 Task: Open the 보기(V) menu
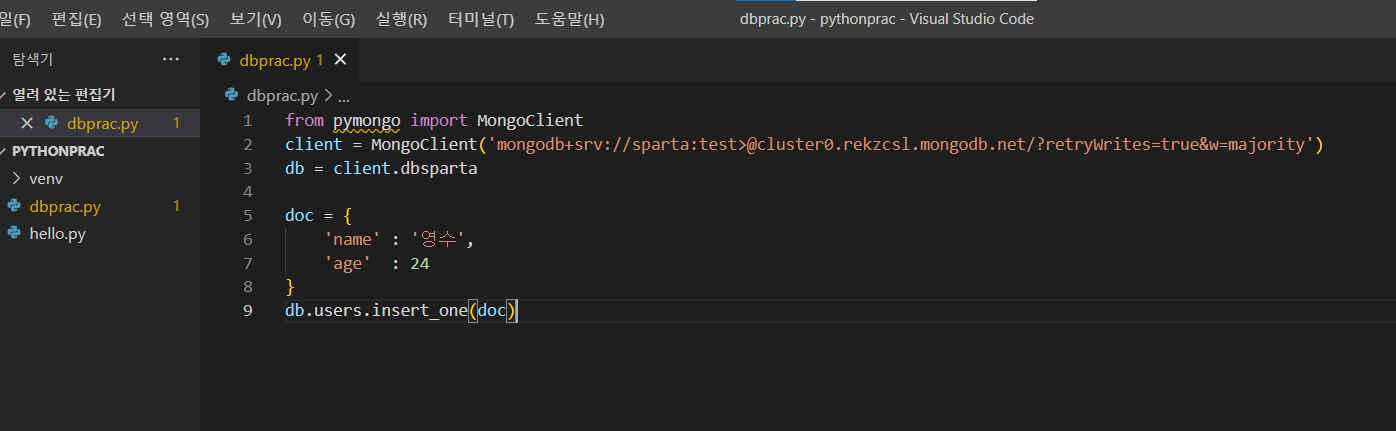click(x=255, y=19)
